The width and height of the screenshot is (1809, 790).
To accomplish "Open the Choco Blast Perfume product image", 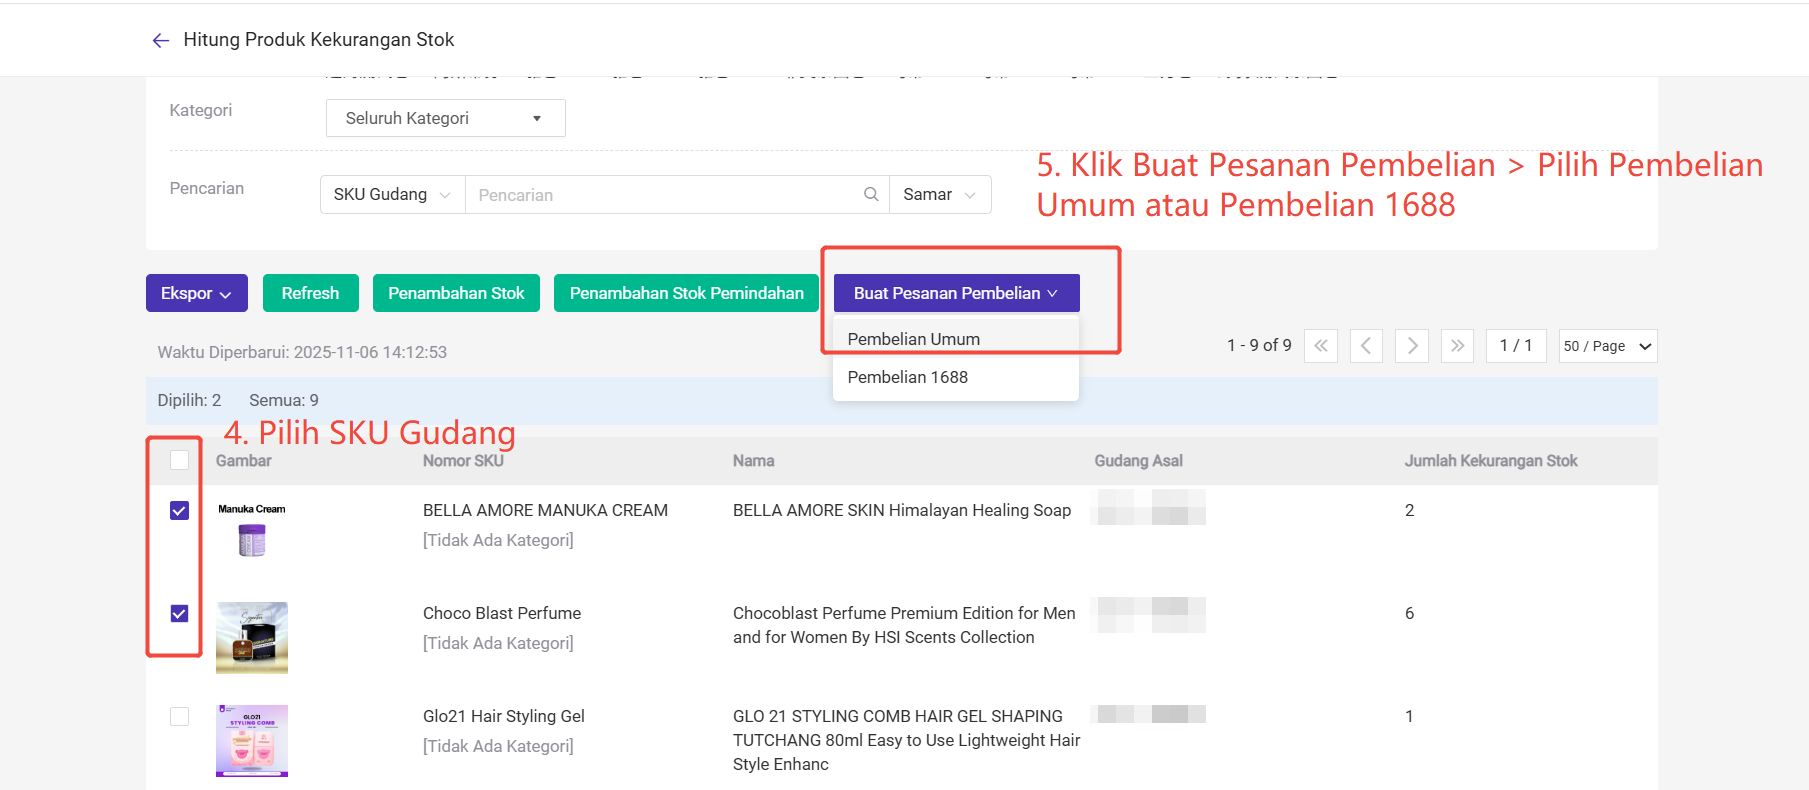I will tap(252, 637).
